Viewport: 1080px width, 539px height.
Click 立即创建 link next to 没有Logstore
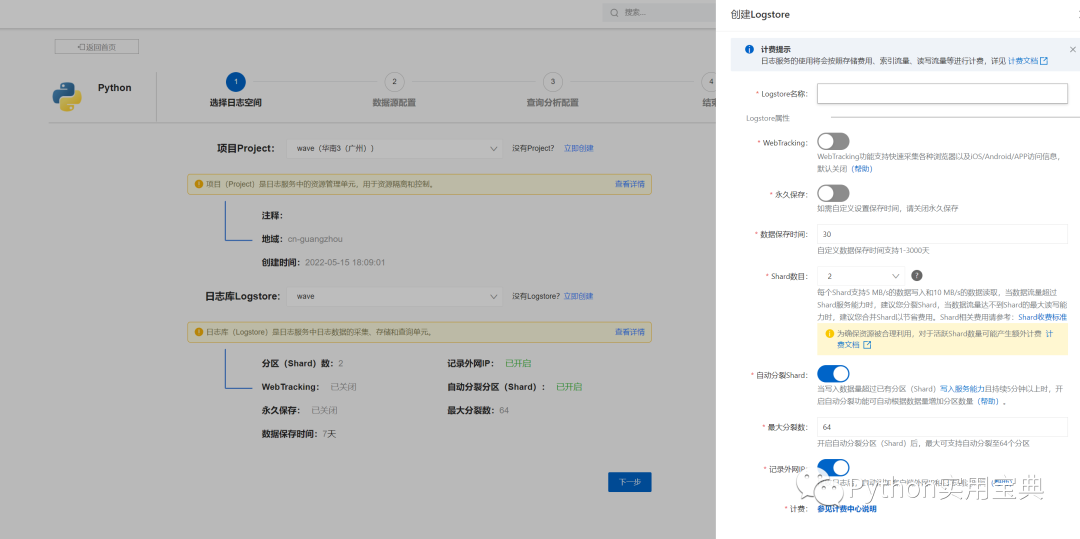(x=579, y=296)
